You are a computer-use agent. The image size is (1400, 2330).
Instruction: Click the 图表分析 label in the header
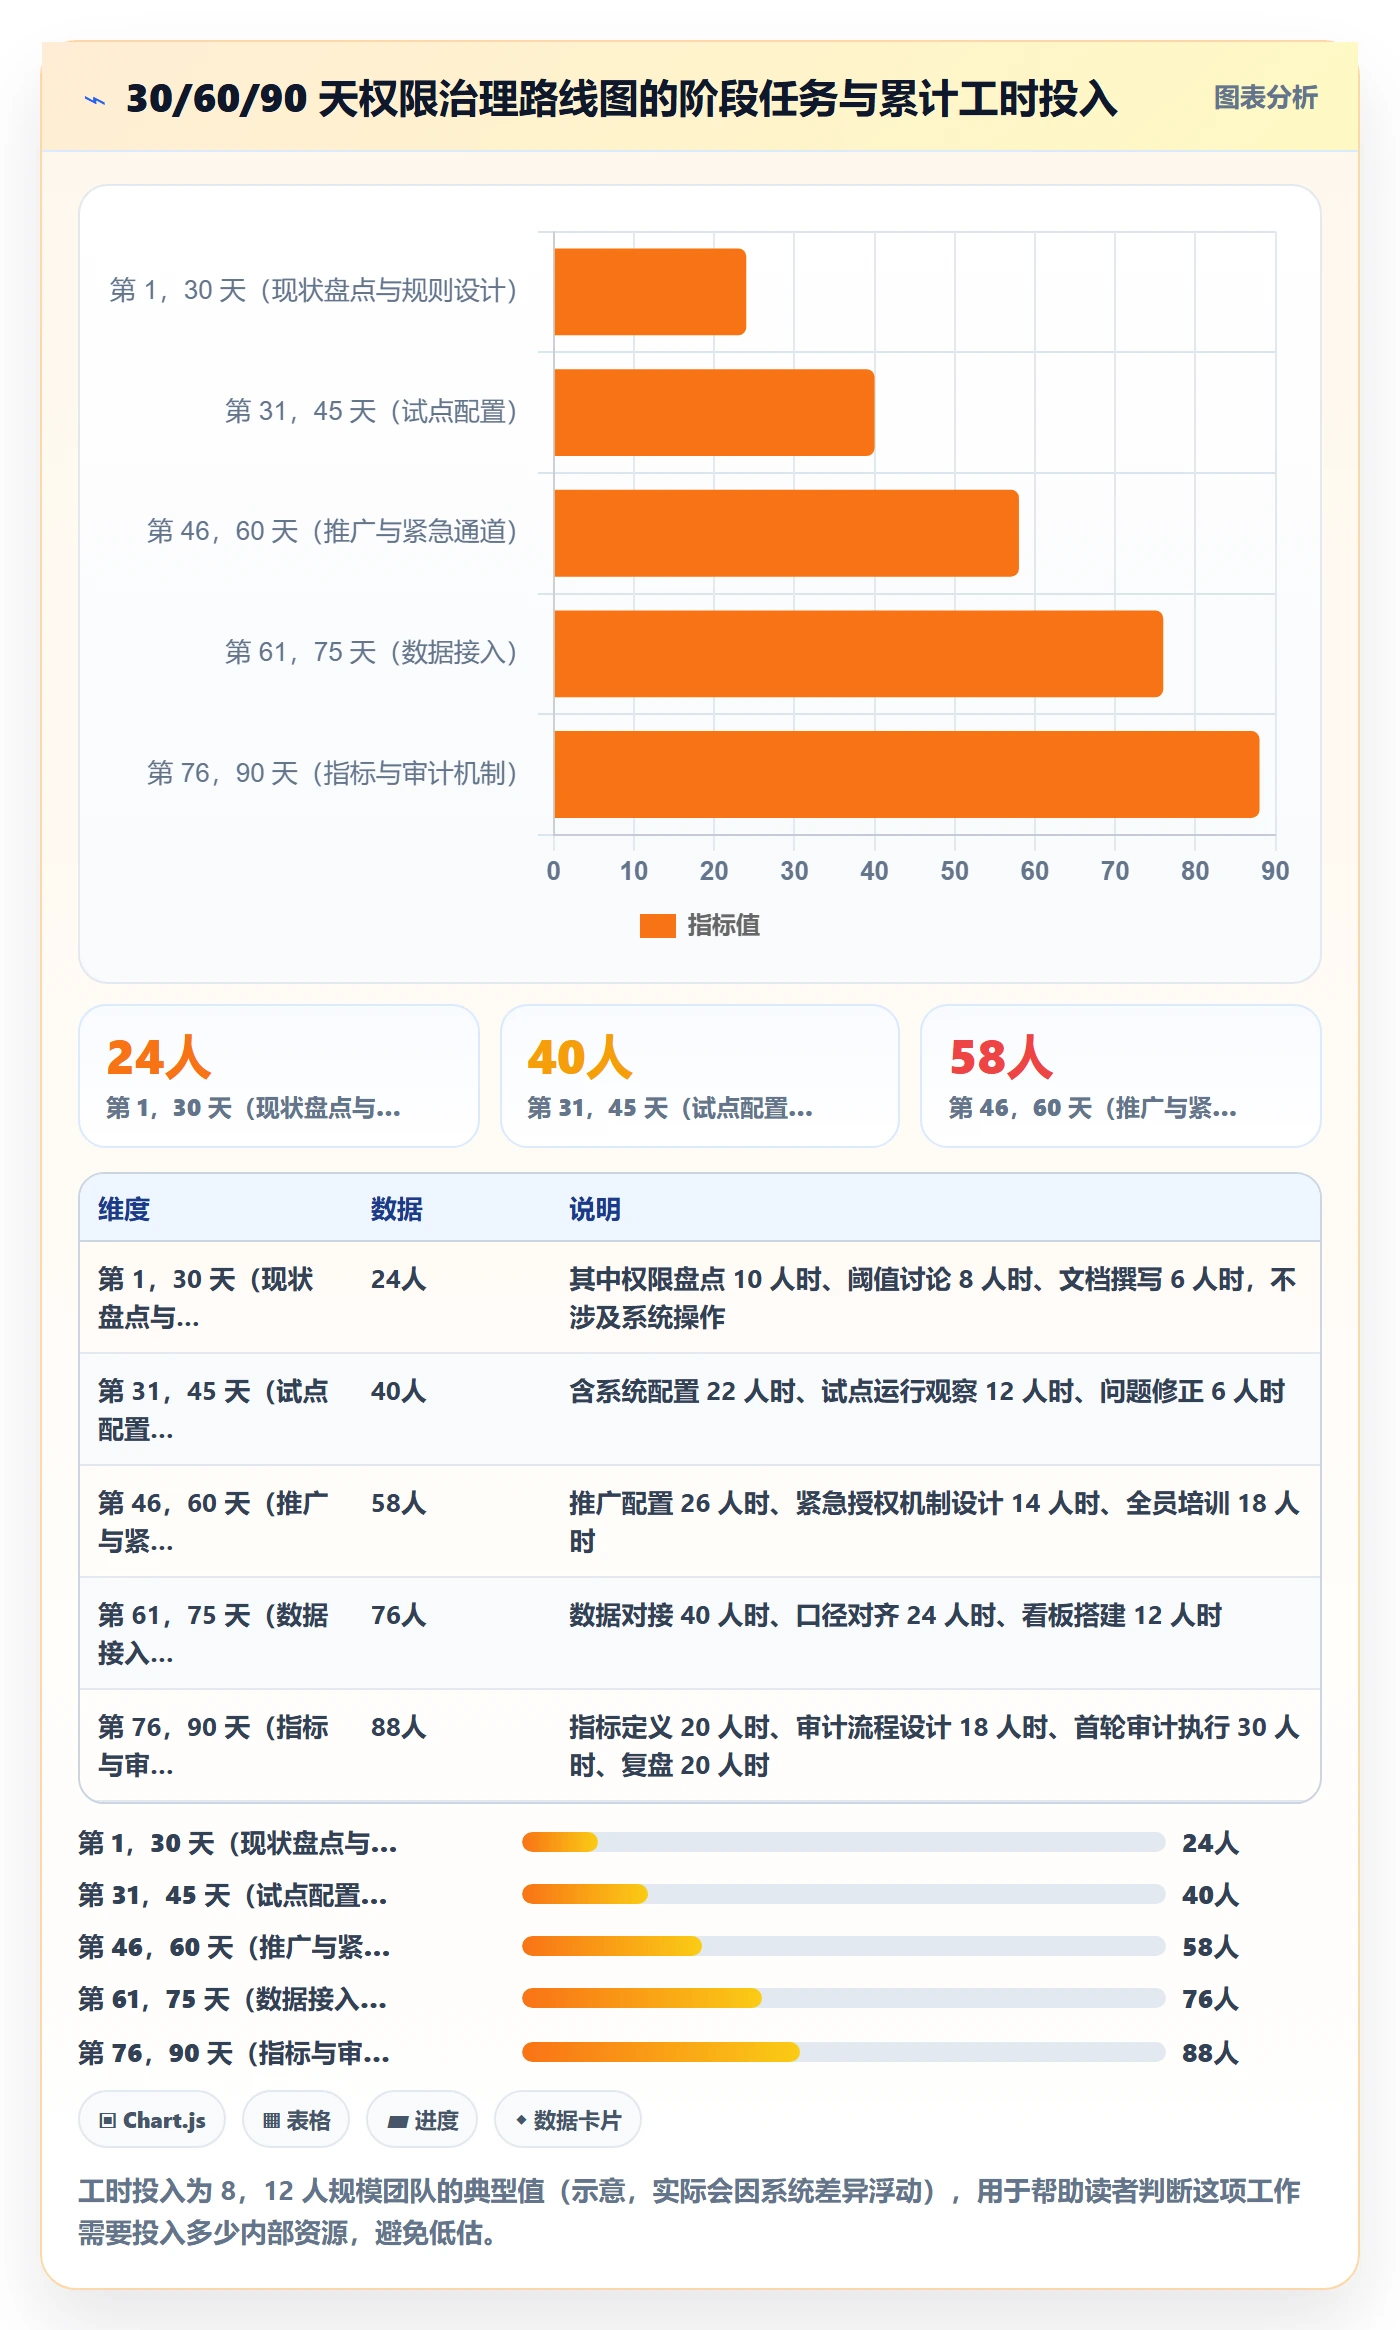click(1265, 98)
